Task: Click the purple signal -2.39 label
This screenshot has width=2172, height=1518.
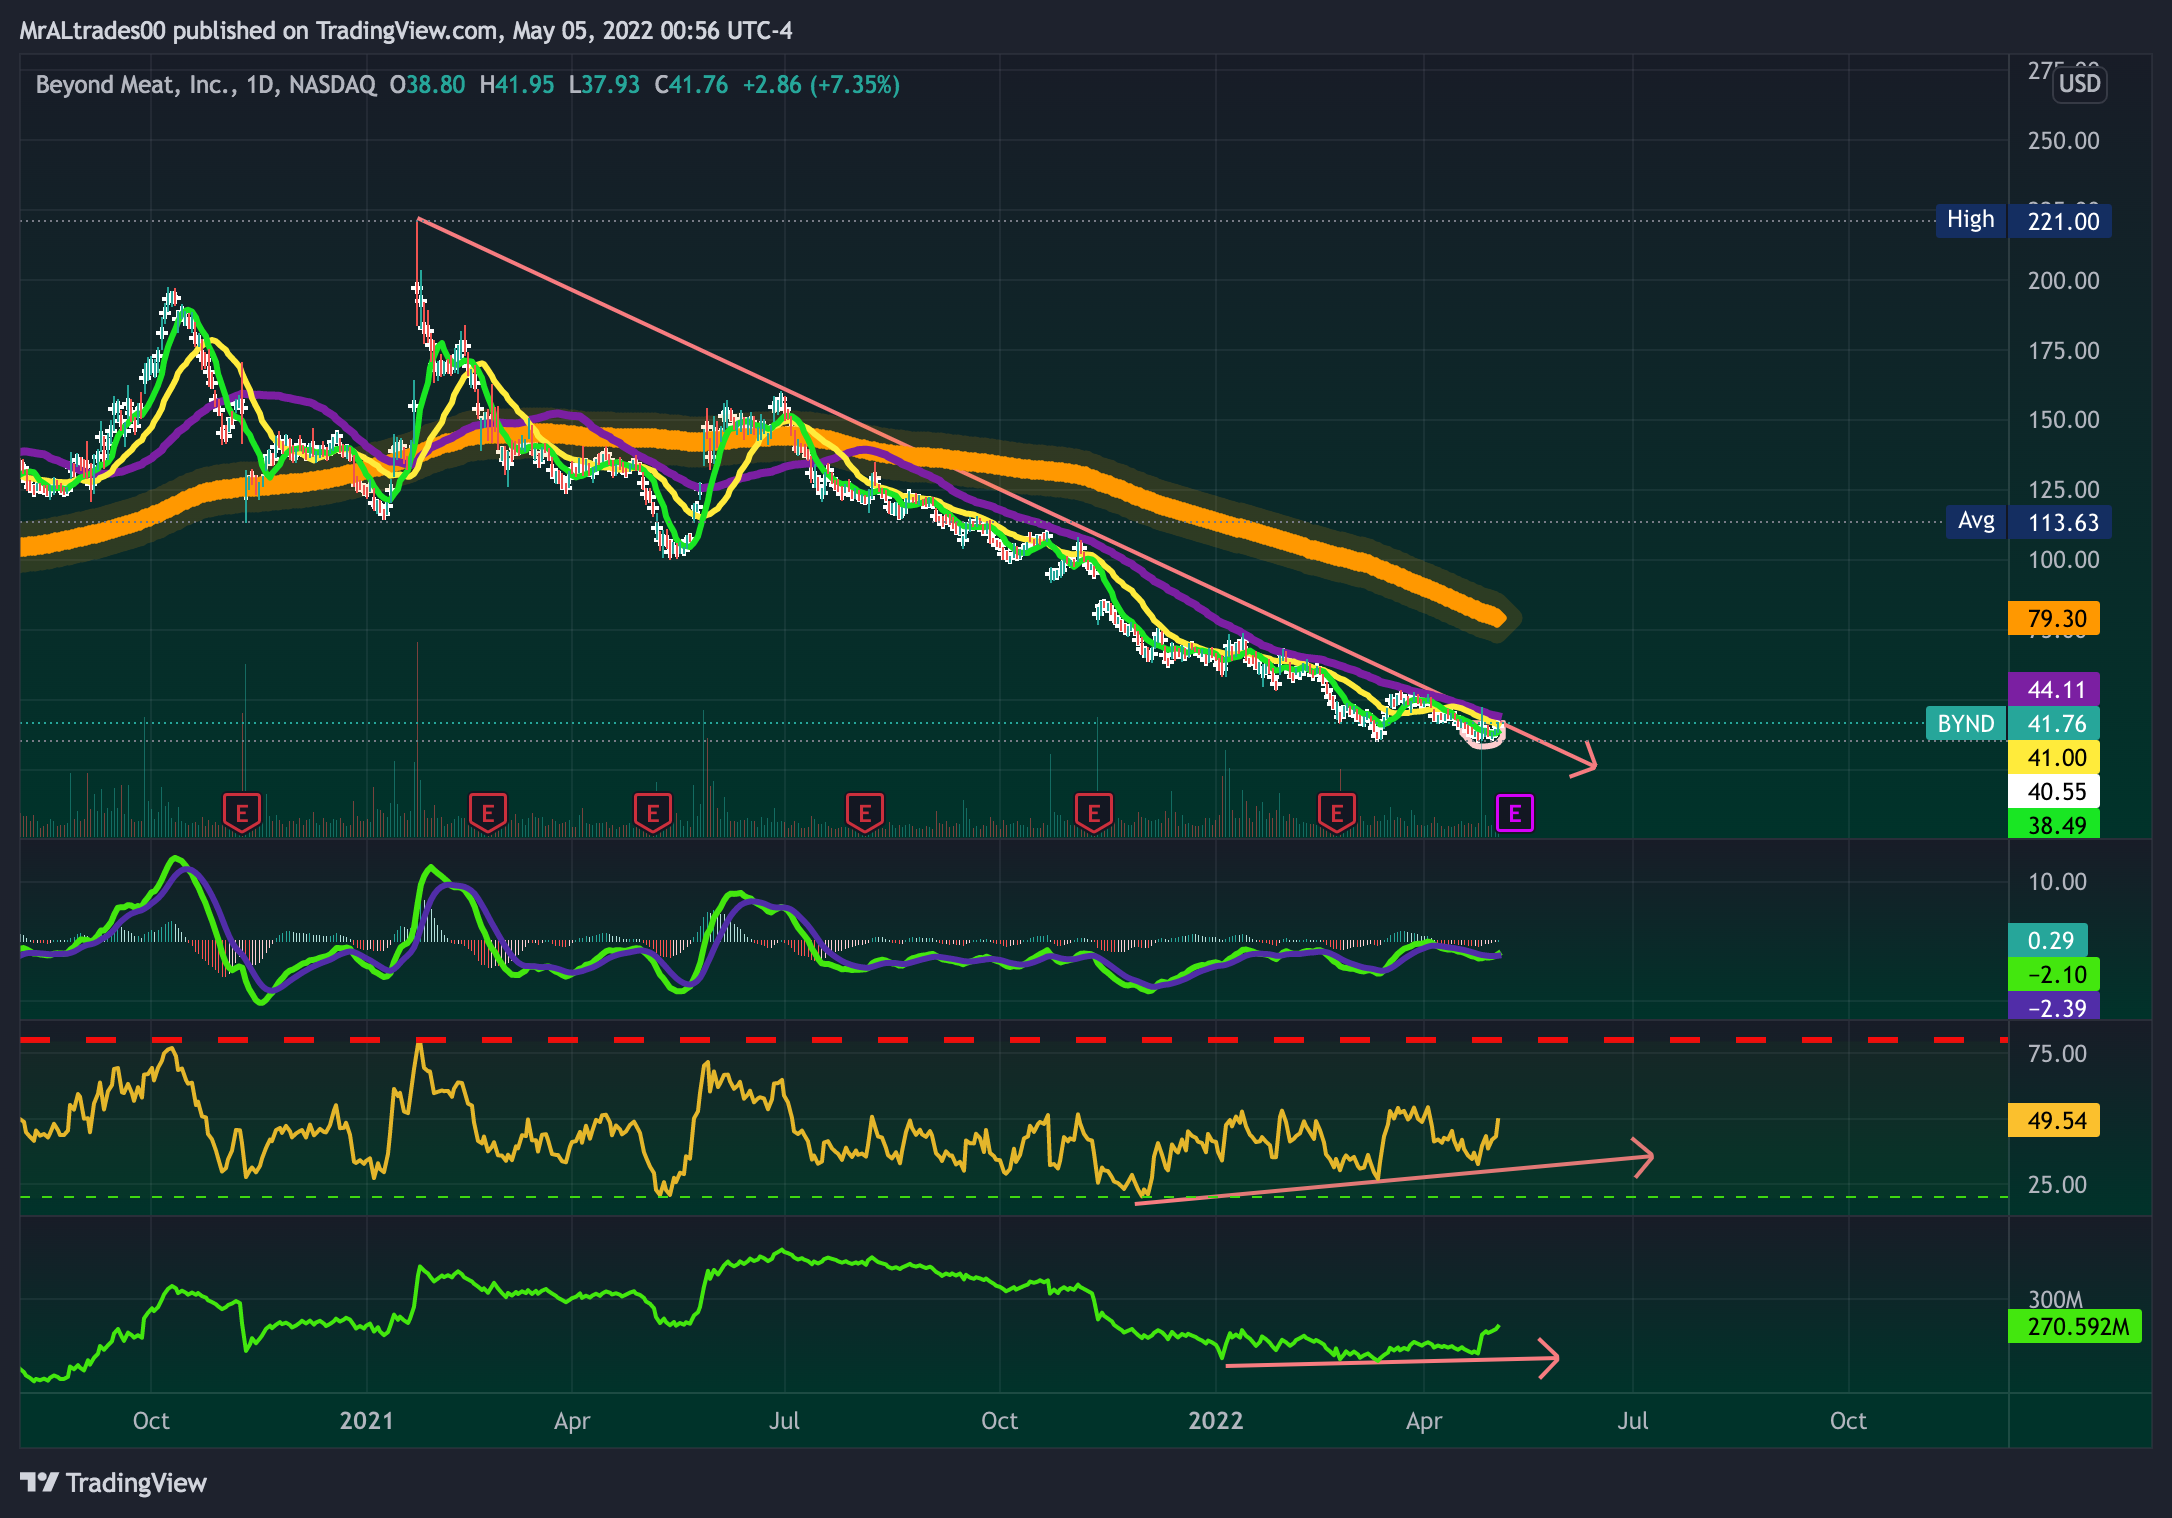Action: coord(2054,1007)
